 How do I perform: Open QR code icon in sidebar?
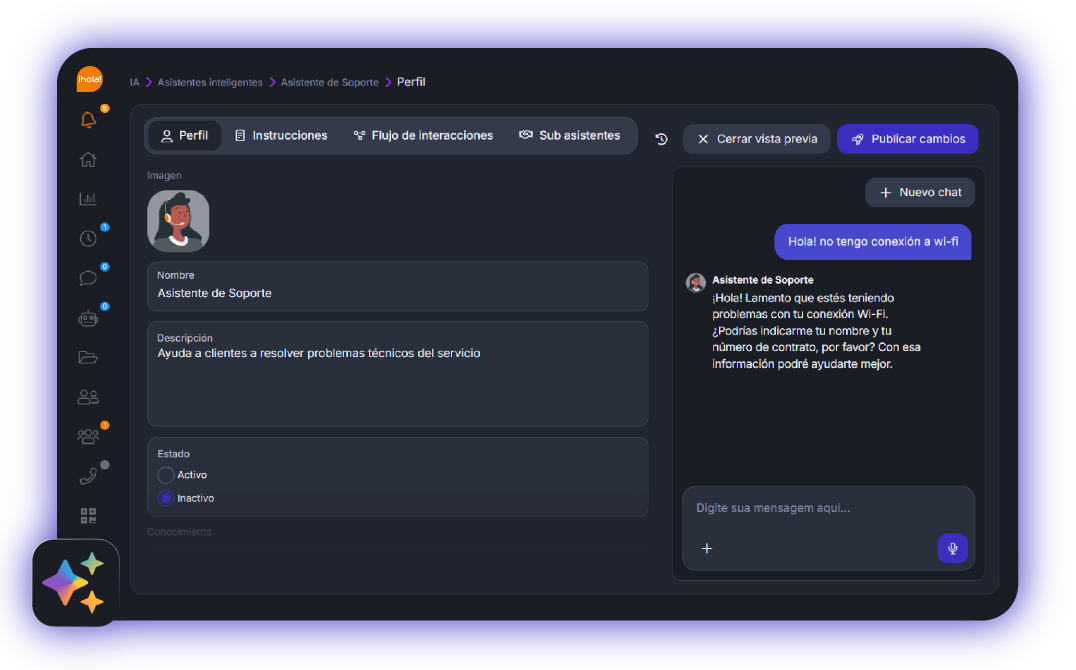click(x=88, y=516)
